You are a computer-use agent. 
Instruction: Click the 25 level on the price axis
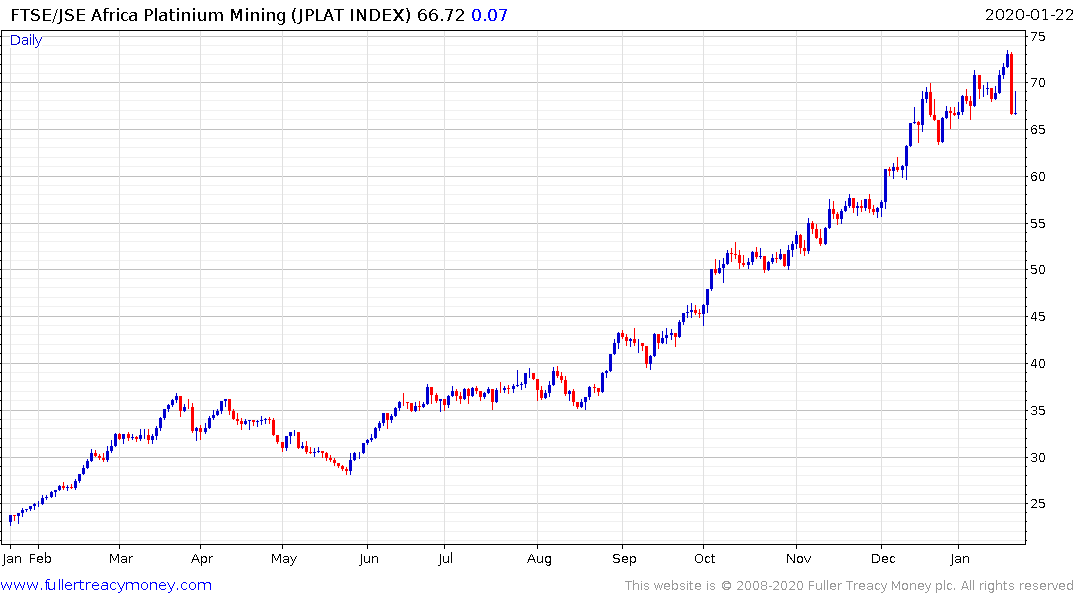pyautogui.click(x=1038, y=504)
